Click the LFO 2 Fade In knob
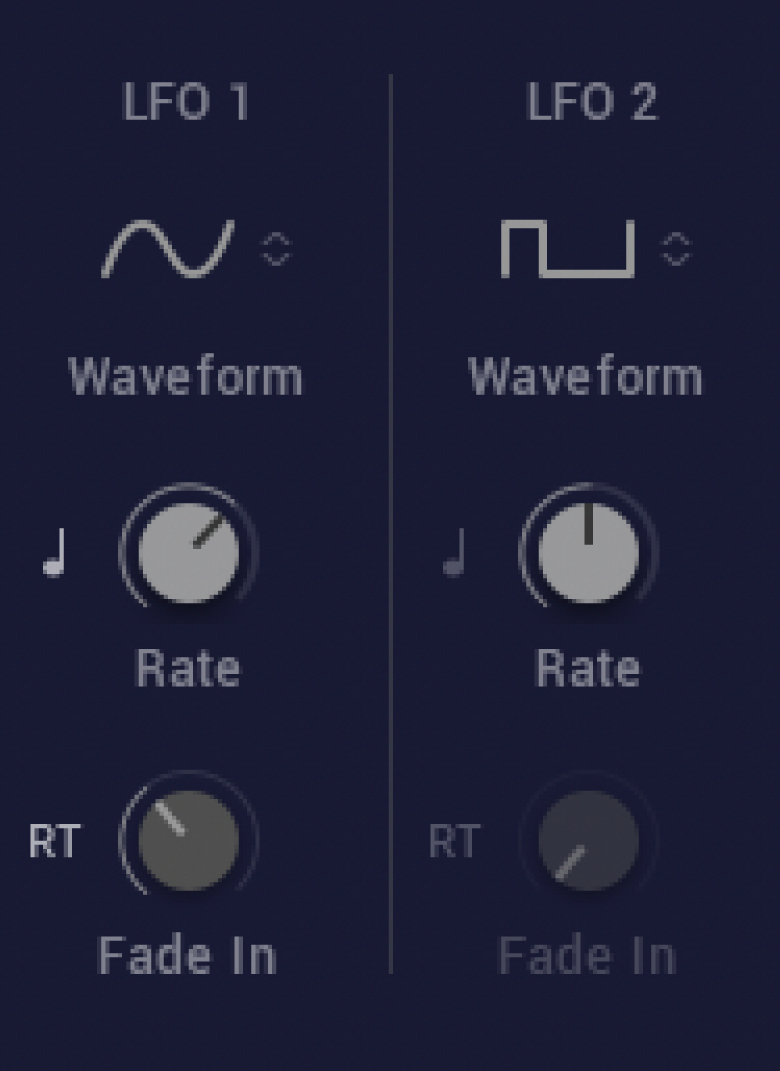This screenshot has width=780, height=1071. 589,840
